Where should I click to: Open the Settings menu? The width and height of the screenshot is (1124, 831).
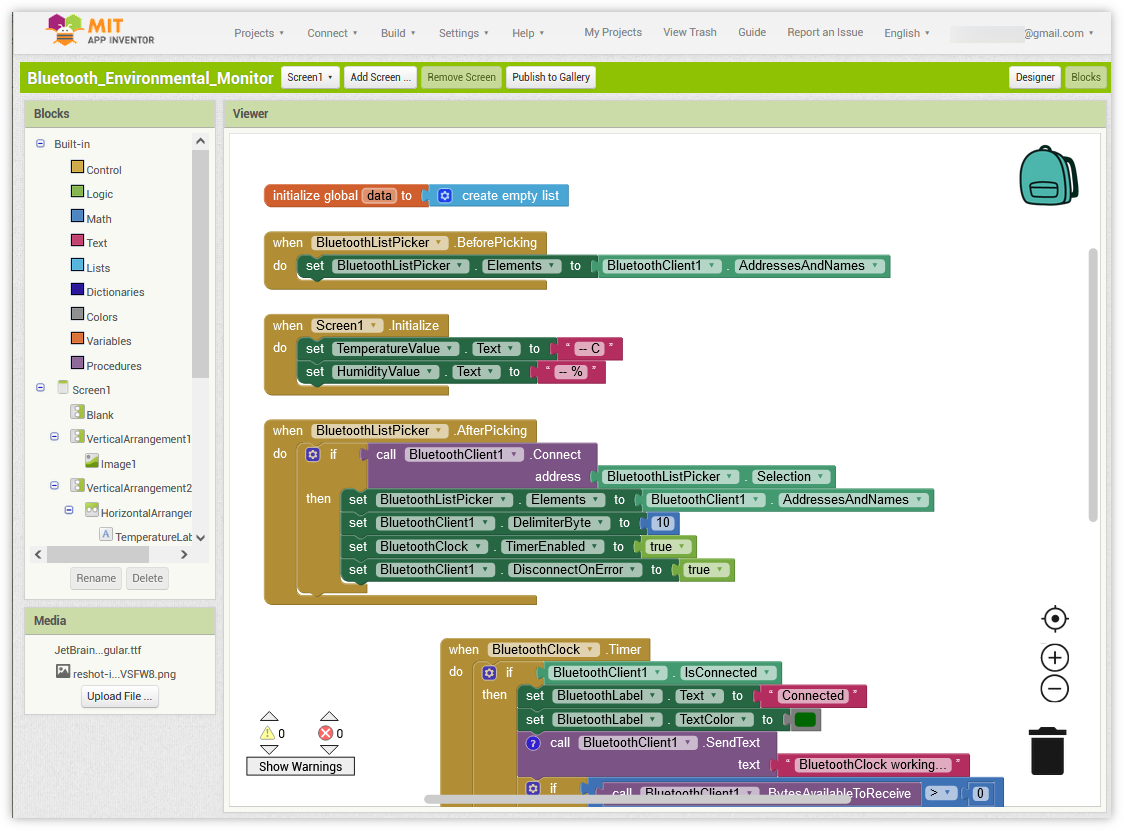[x=464, y=33]
